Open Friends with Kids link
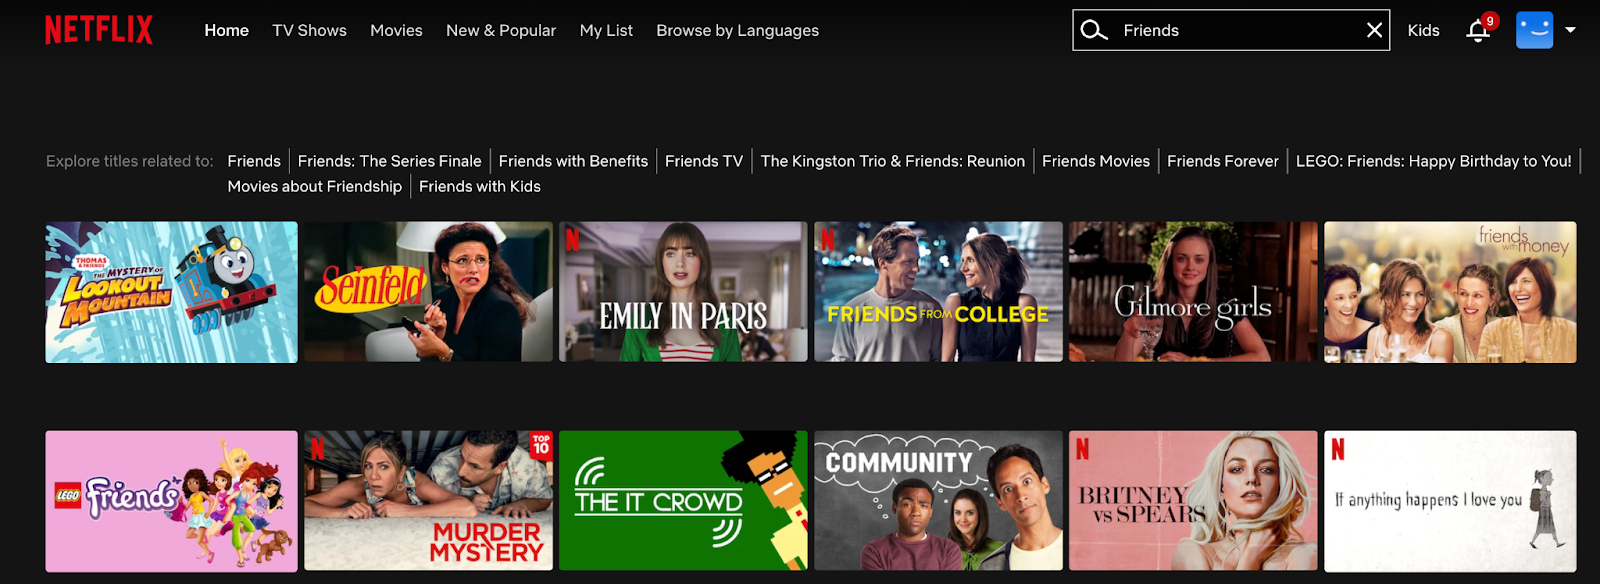 pos(480,186)
